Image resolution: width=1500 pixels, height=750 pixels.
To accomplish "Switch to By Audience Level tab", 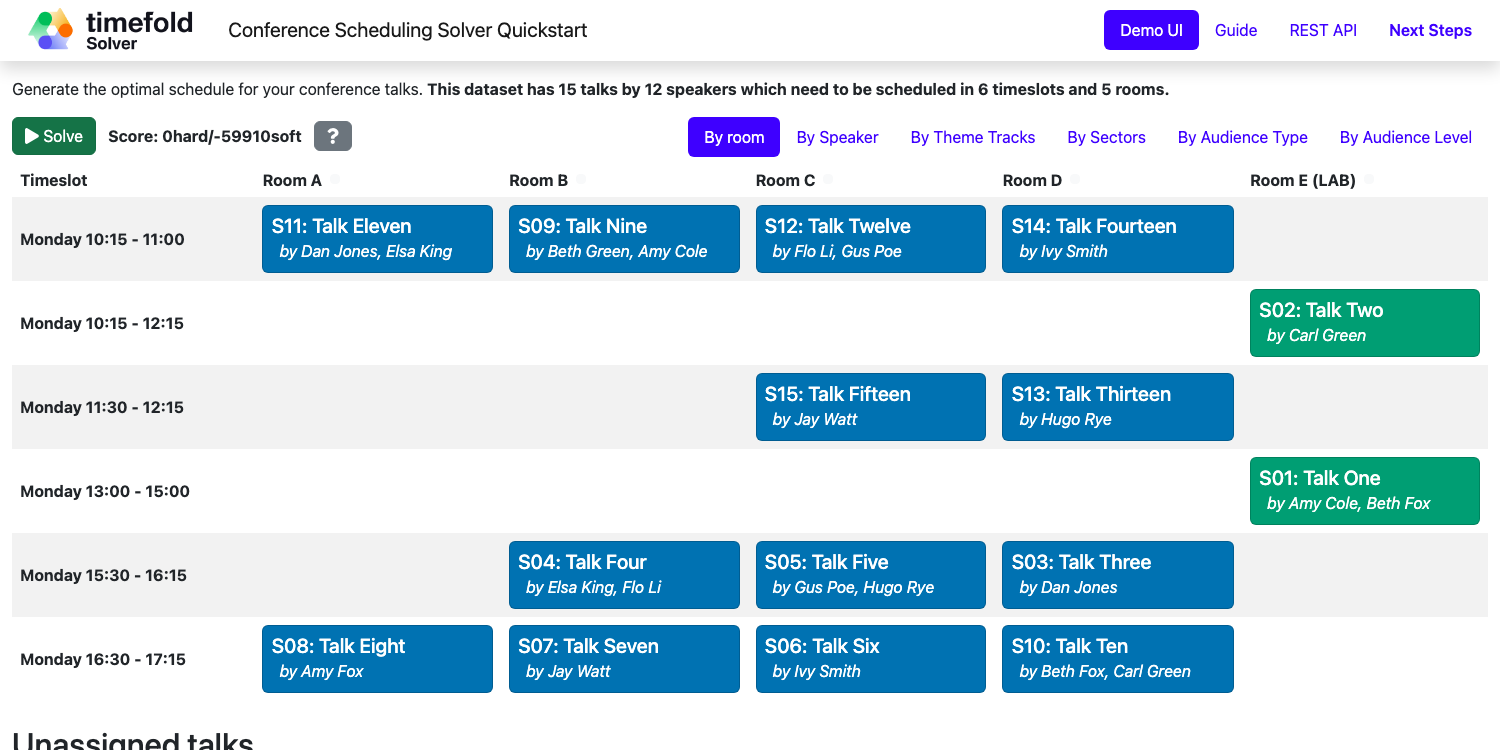I will tap(1405, 137).
